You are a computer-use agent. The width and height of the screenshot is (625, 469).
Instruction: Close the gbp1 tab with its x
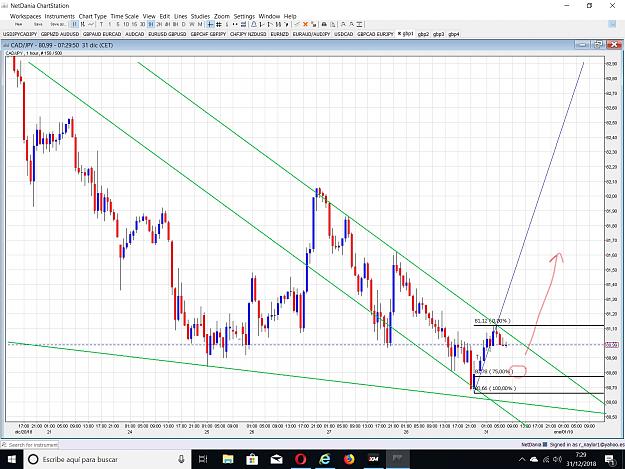[399, 34]
